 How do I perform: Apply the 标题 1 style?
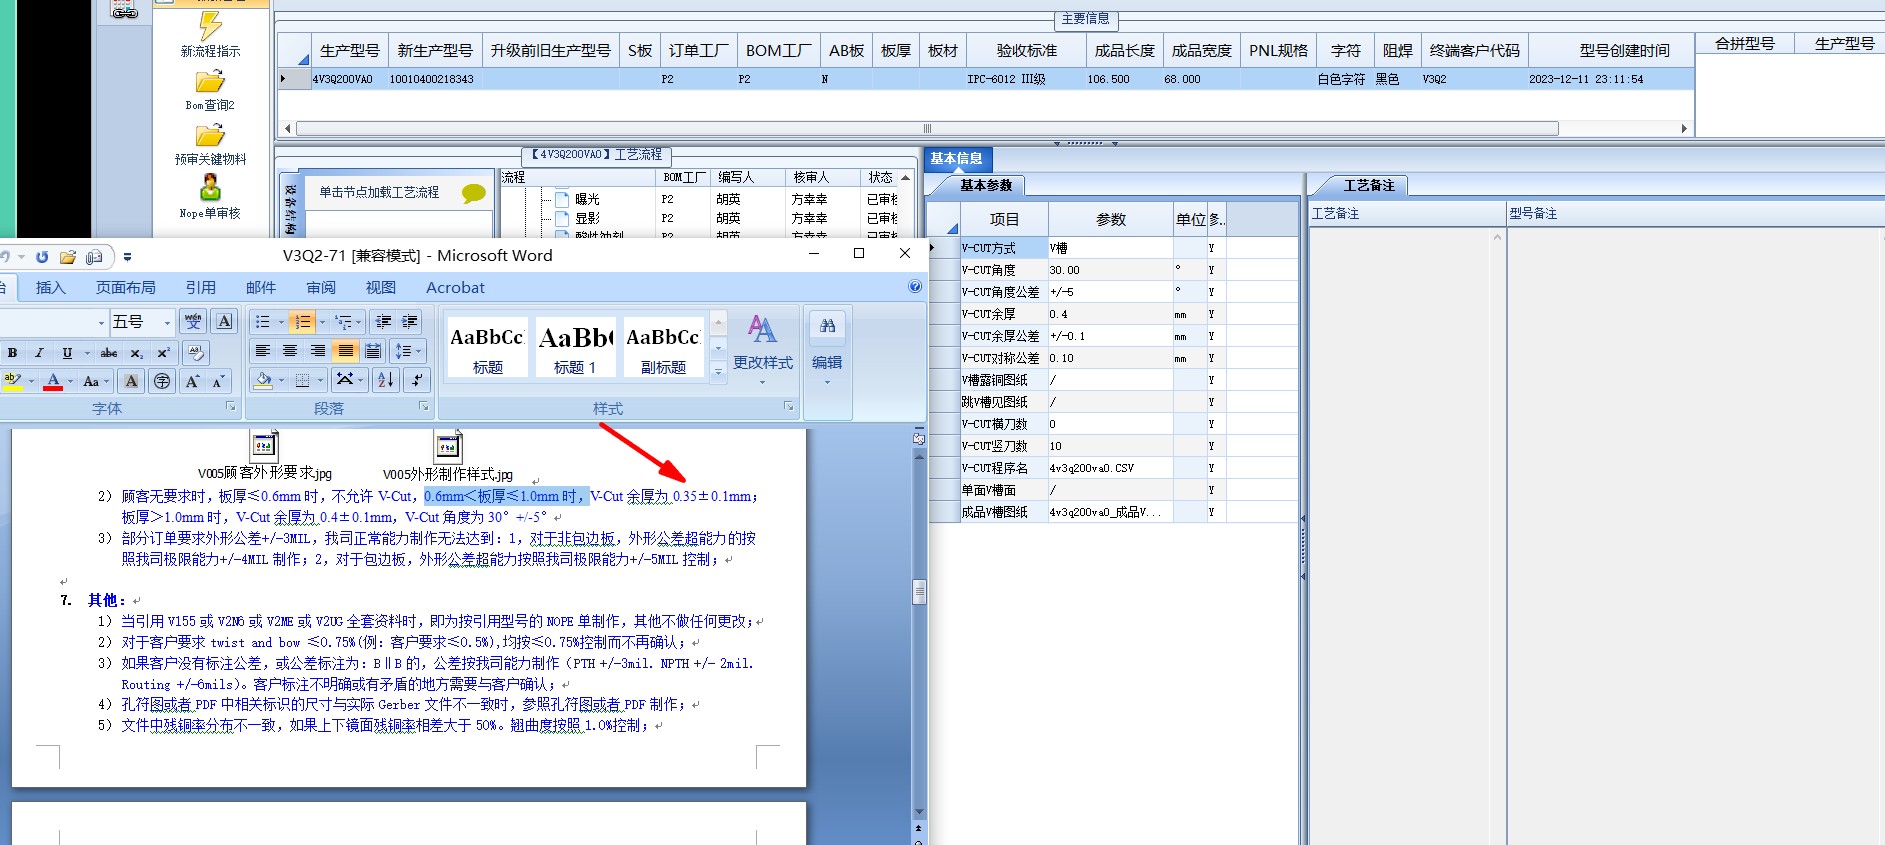pos(575,347)
